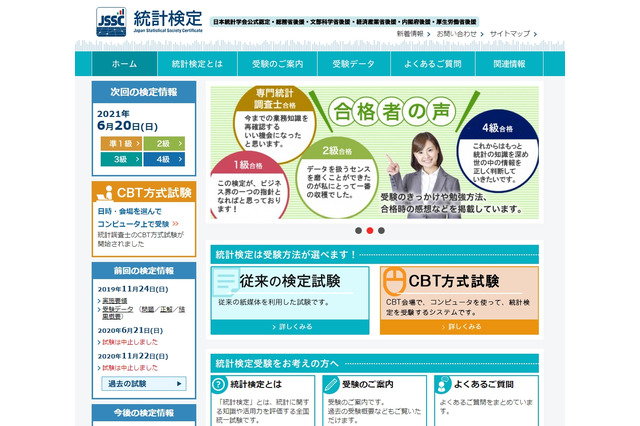This screenshot has height=426, width=640.
Task: Click the chevron arrow after お問い合わせ
Action: [482, 34]
